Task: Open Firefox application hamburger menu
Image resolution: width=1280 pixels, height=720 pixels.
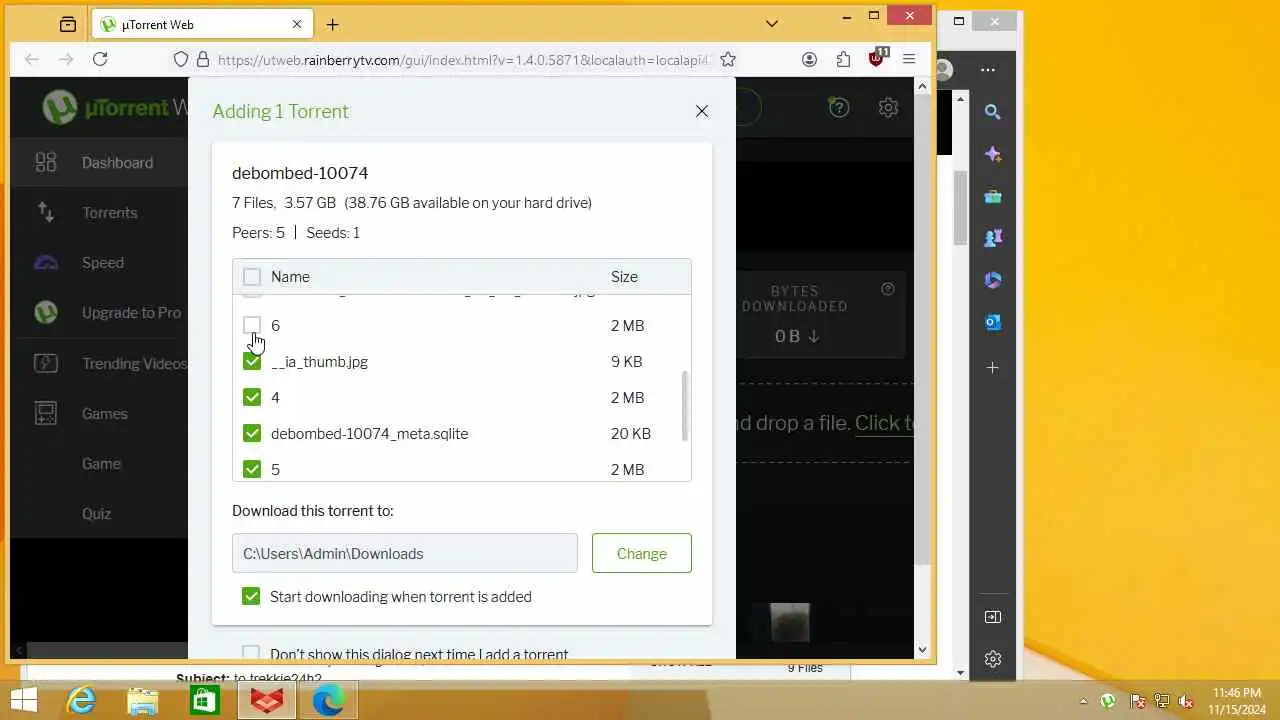Action: 909,59
